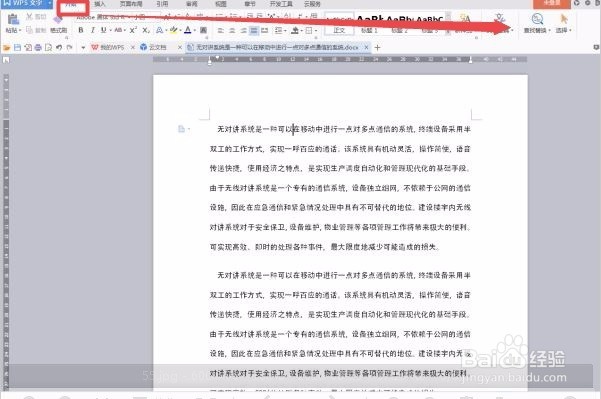Enable distributed alignment
601x399 pixels.
264,30
